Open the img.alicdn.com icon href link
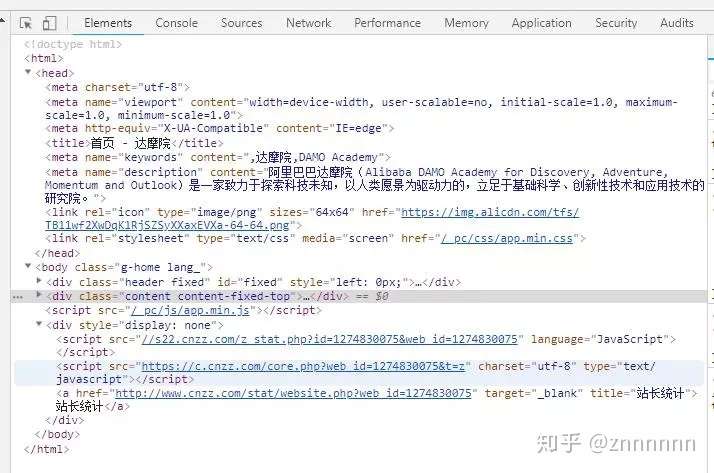 [490, 212]
